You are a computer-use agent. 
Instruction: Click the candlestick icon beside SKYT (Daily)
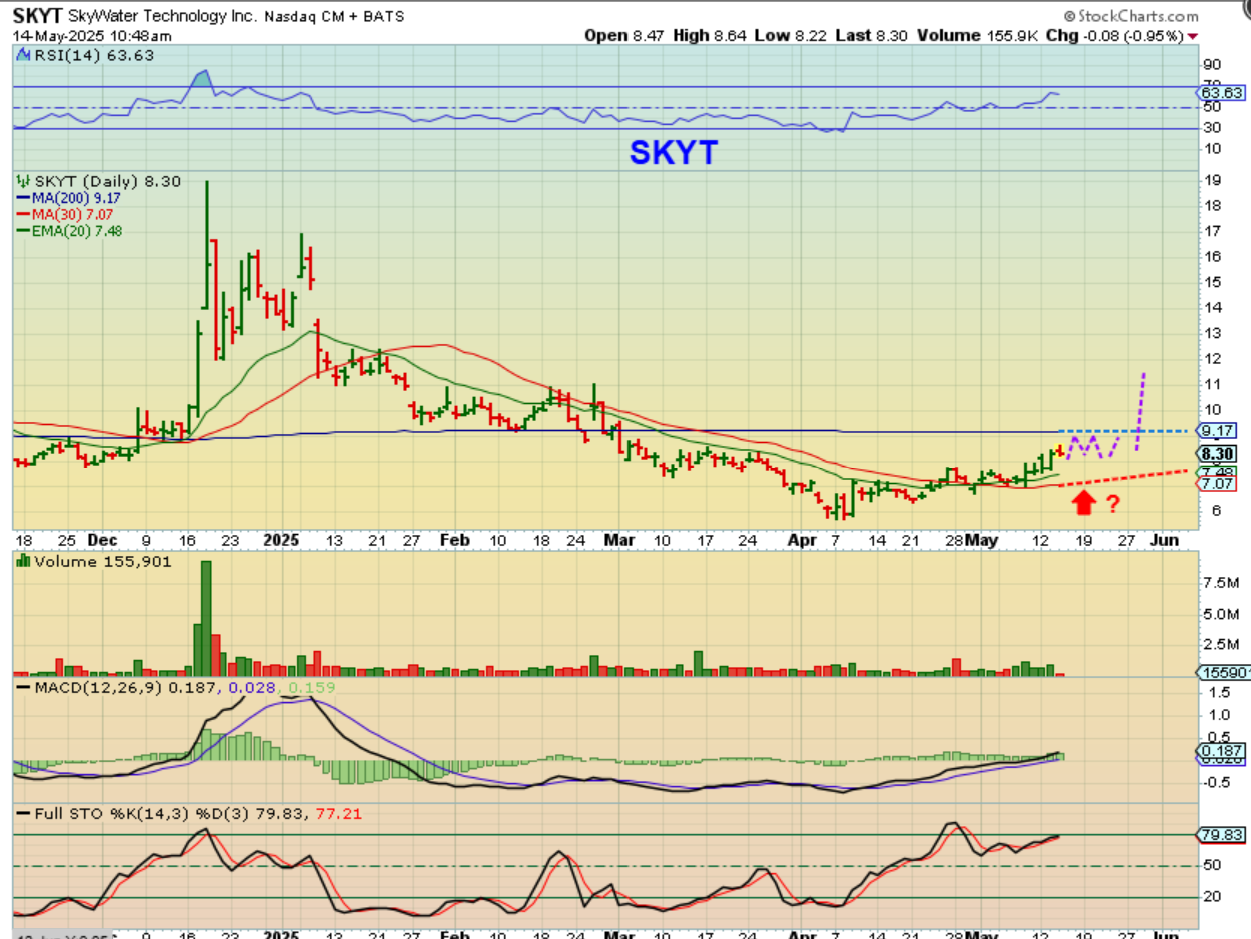pyautogui.click(x=24, y=181)
